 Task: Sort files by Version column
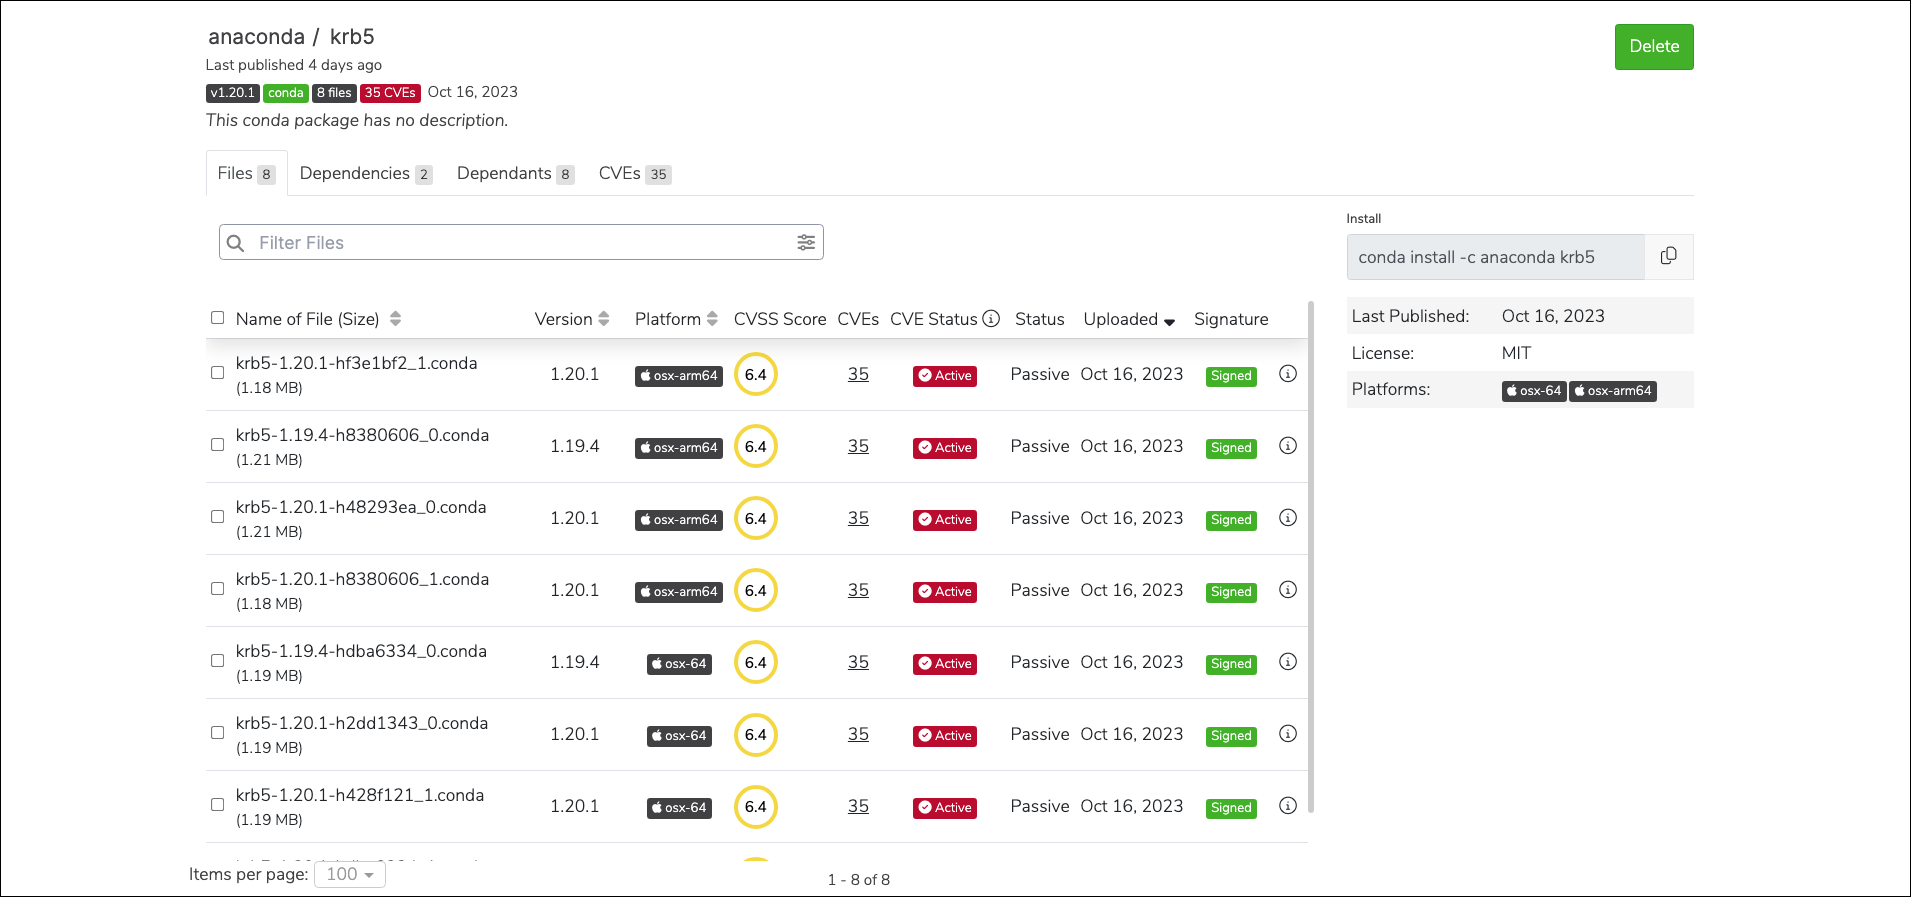tap(572, 319)
